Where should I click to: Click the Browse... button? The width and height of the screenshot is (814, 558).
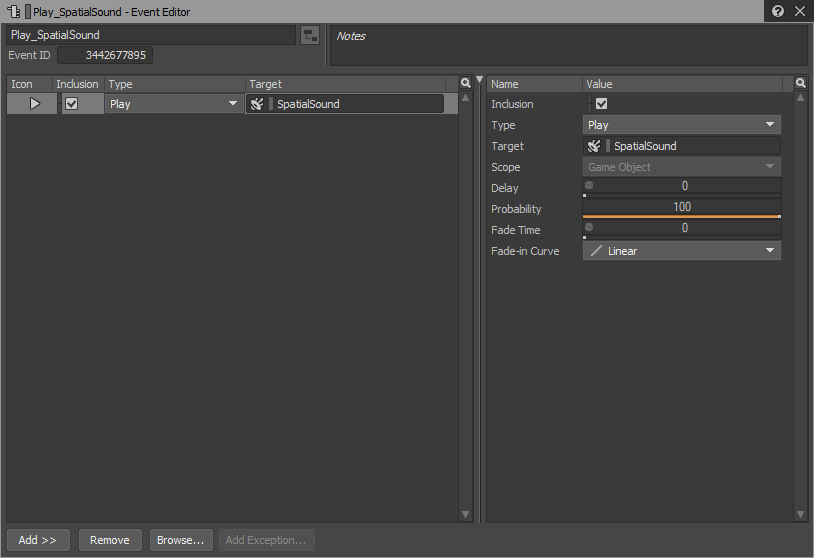pos(181,540)
